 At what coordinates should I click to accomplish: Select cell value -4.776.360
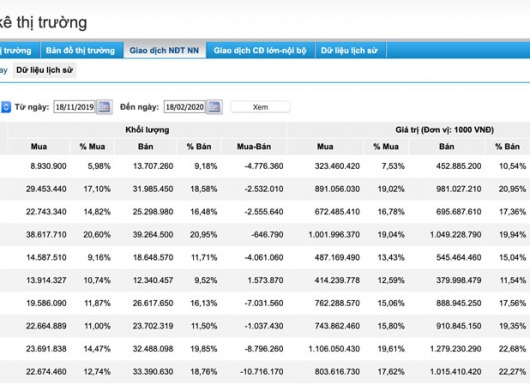tap(264, 166)
